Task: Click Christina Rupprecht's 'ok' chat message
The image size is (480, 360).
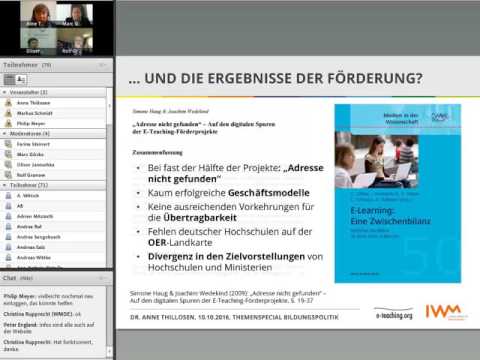Action: click(x=42, y=314)
